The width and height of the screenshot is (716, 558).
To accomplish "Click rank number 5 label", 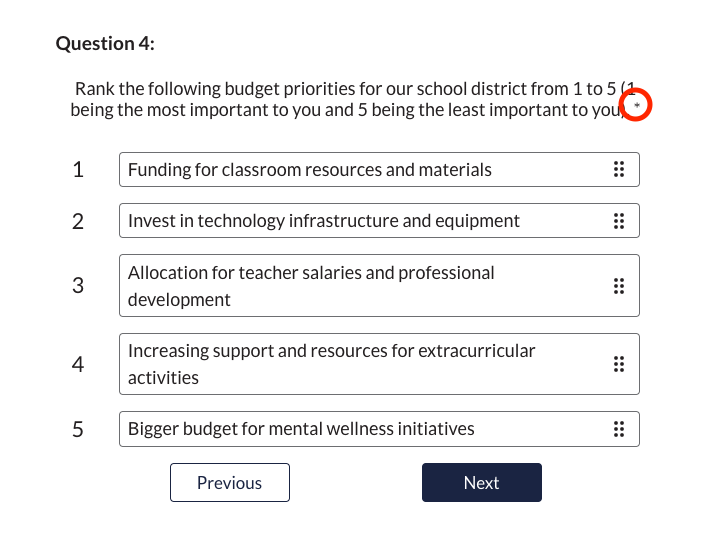I will click(78, 429).
